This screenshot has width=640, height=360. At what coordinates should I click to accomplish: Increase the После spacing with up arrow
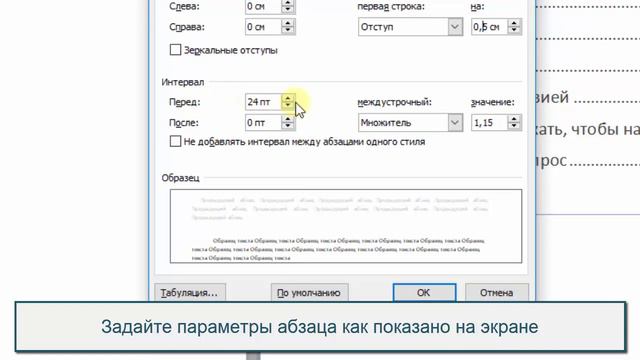[288, 118]
